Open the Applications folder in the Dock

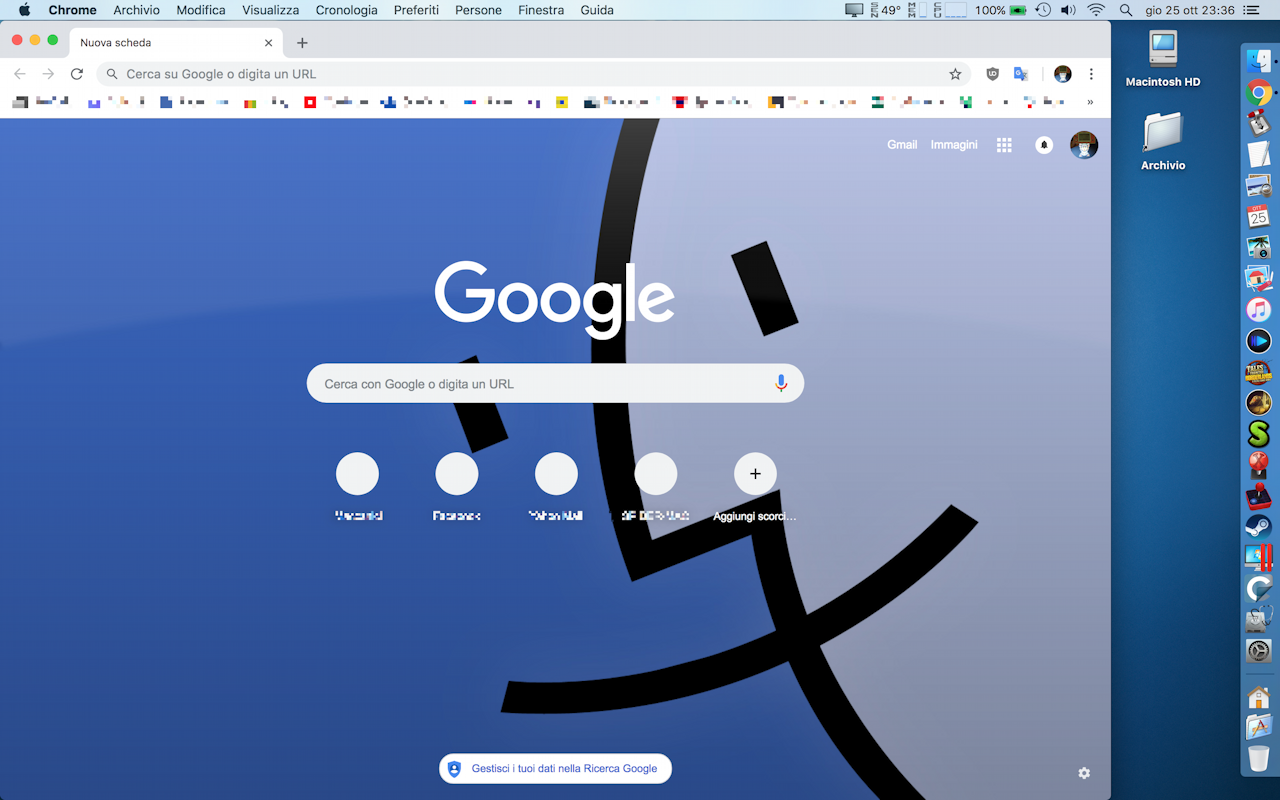pyautogui.click(x=1258, y=727)
